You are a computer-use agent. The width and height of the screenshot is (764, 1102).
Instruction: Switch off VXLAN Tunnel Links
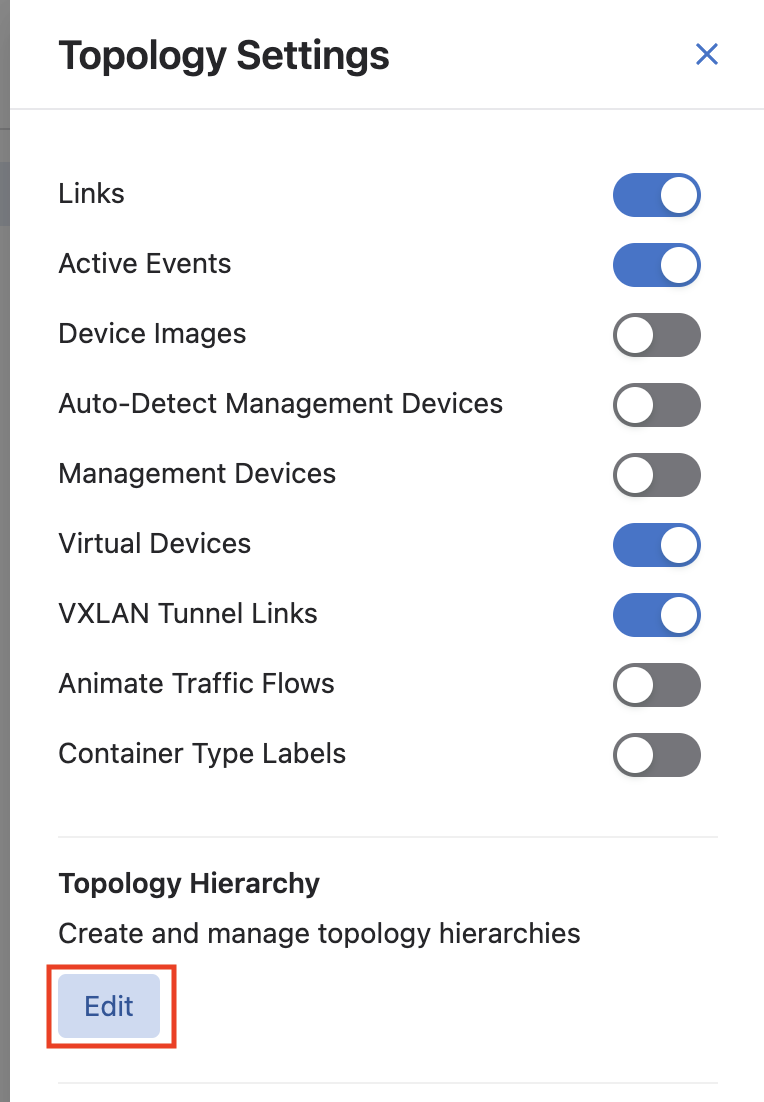(x=656, y=615)
